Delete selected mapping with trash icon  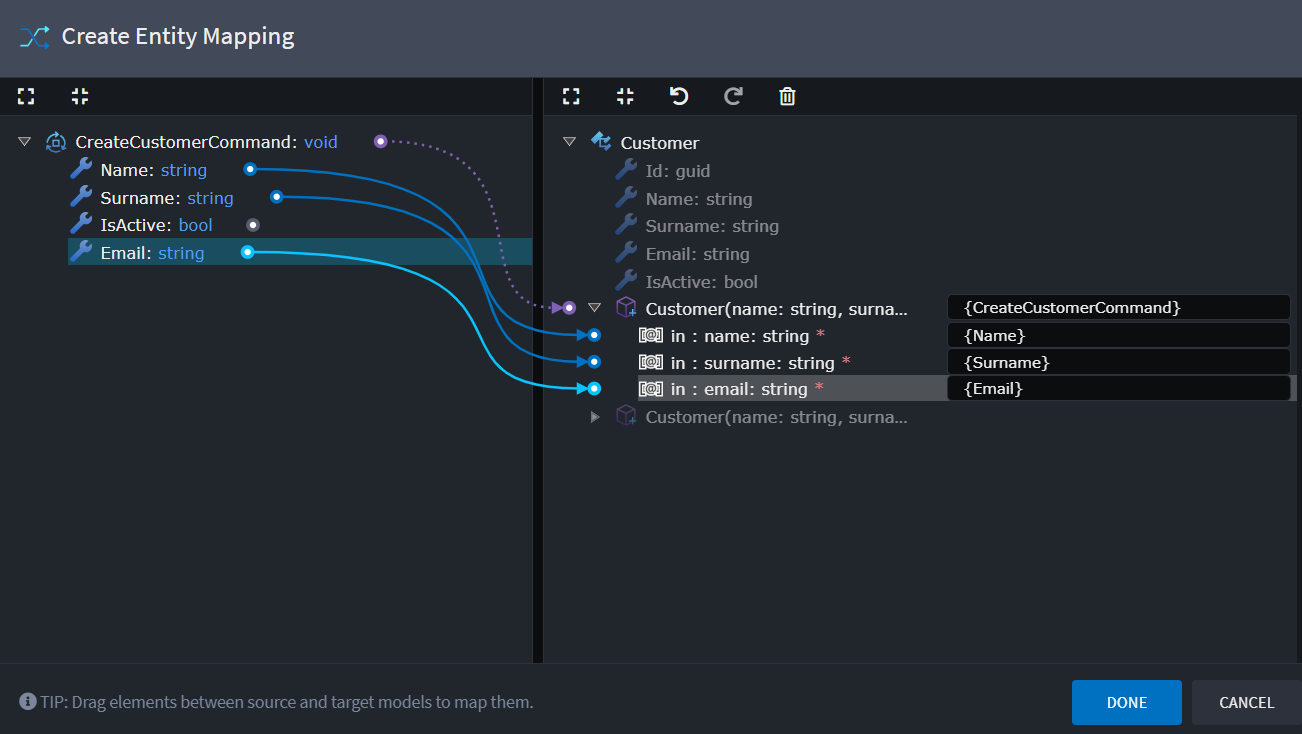[x=787, y=96]
